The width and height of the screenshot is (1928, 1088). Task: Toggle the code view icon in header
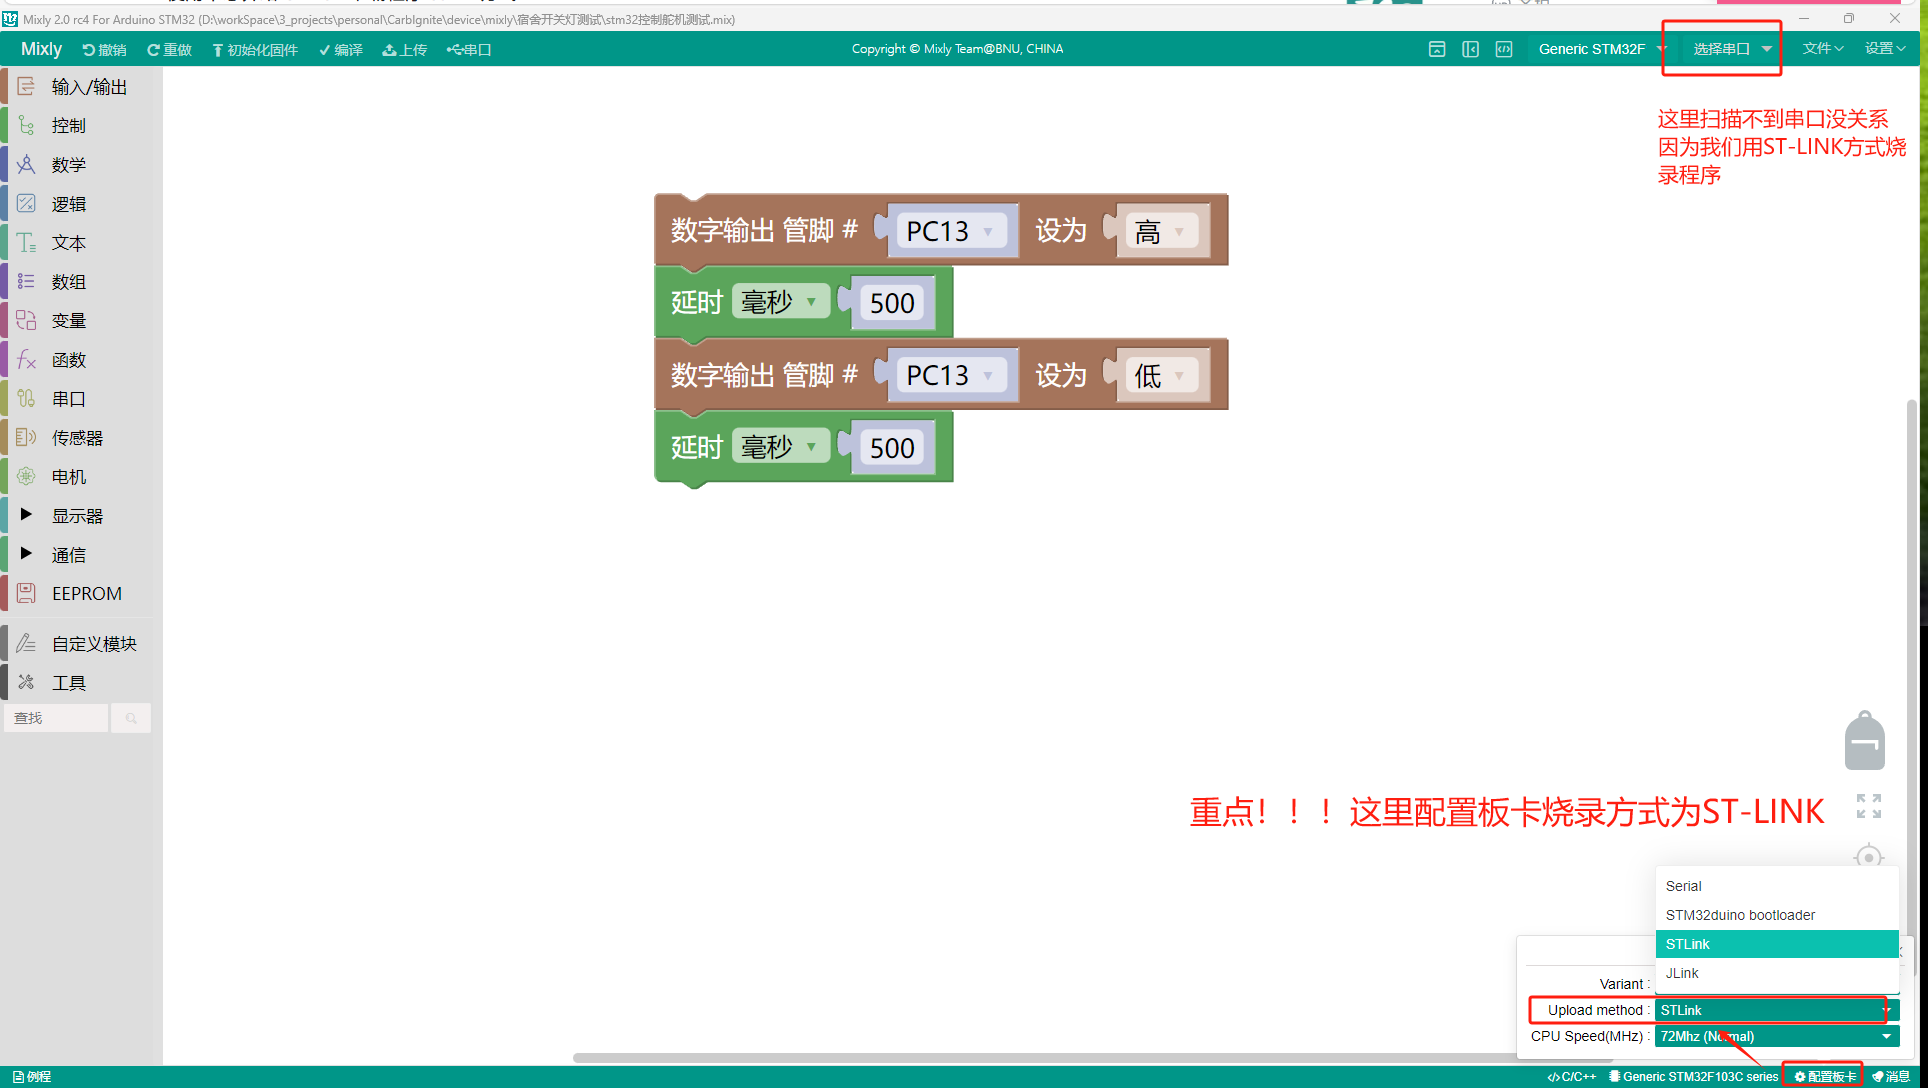[x=1503, y=49]
